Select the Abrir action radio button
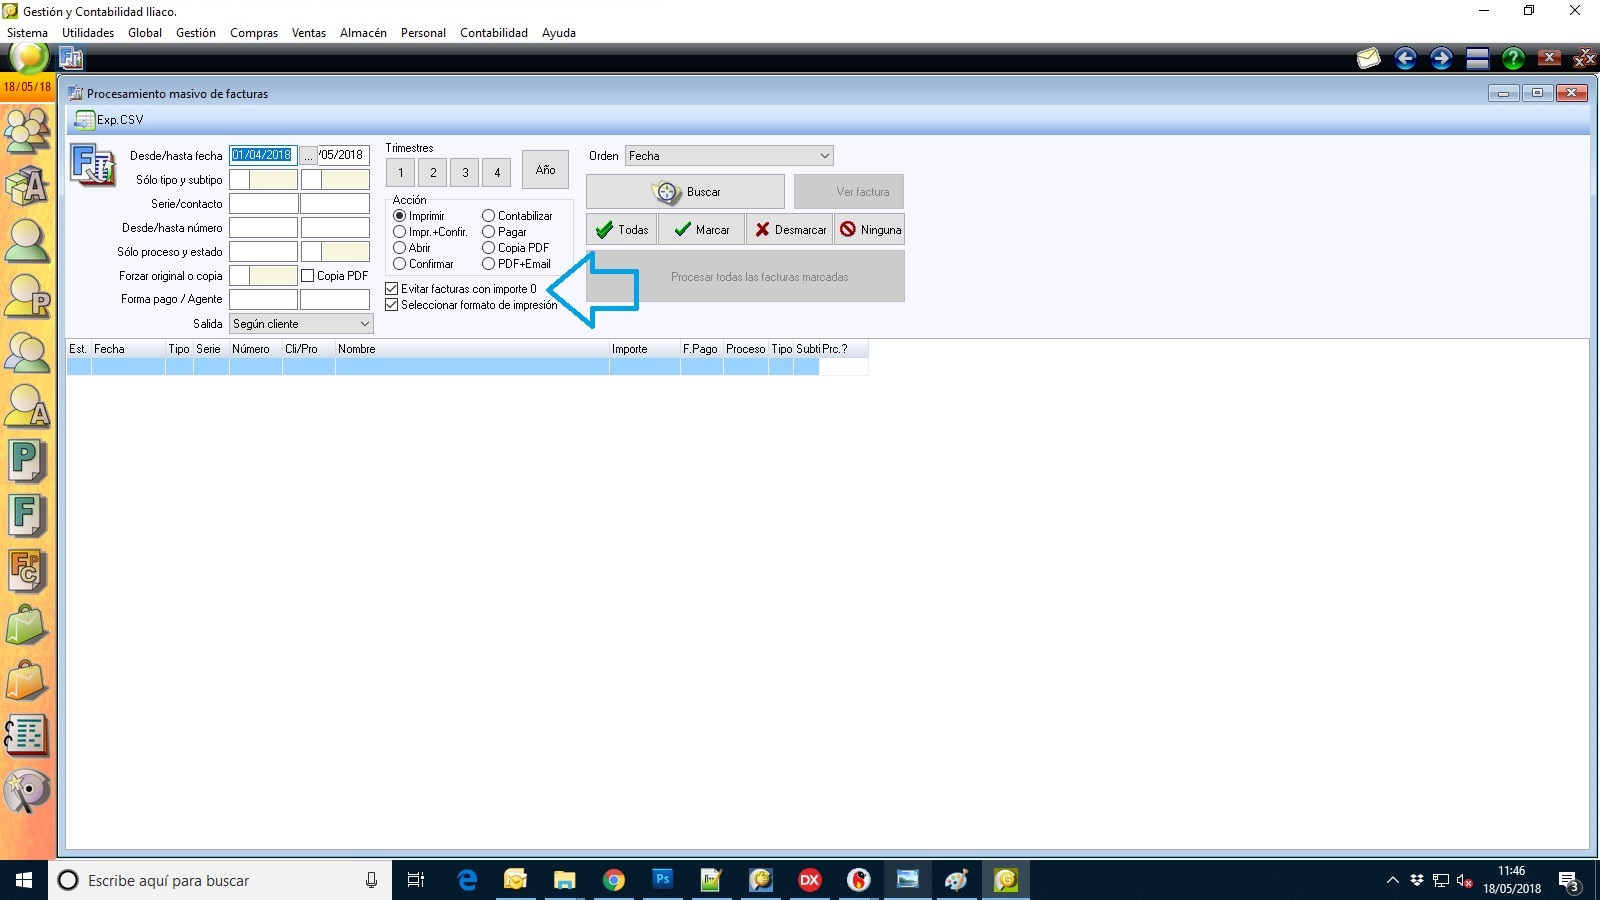Screen dimensions: 1600x900 point(399,248)
